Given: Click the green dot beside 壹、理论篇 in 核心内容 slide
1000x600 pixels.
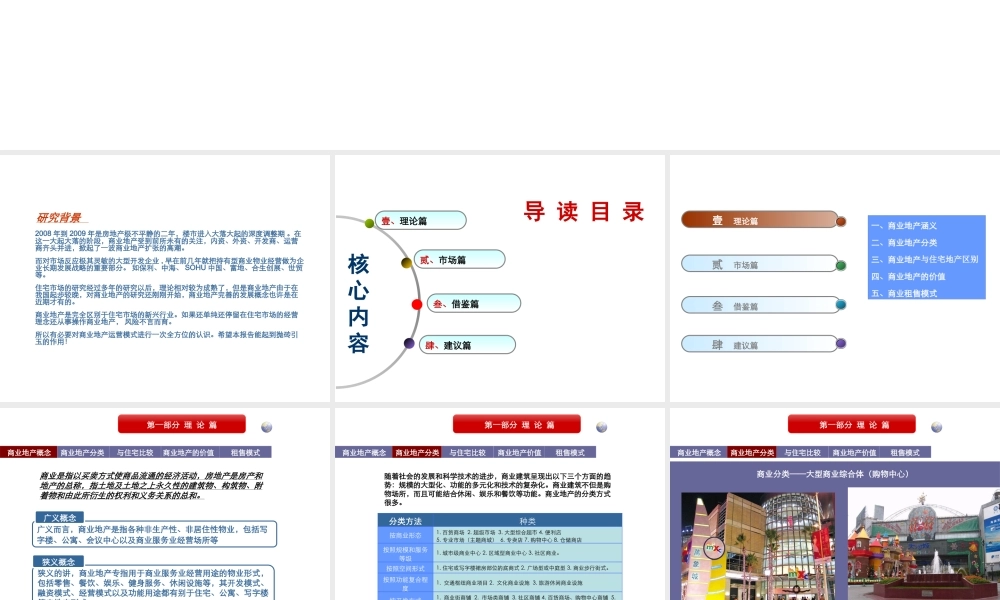Looking at the screenshot, I should 369,223.
